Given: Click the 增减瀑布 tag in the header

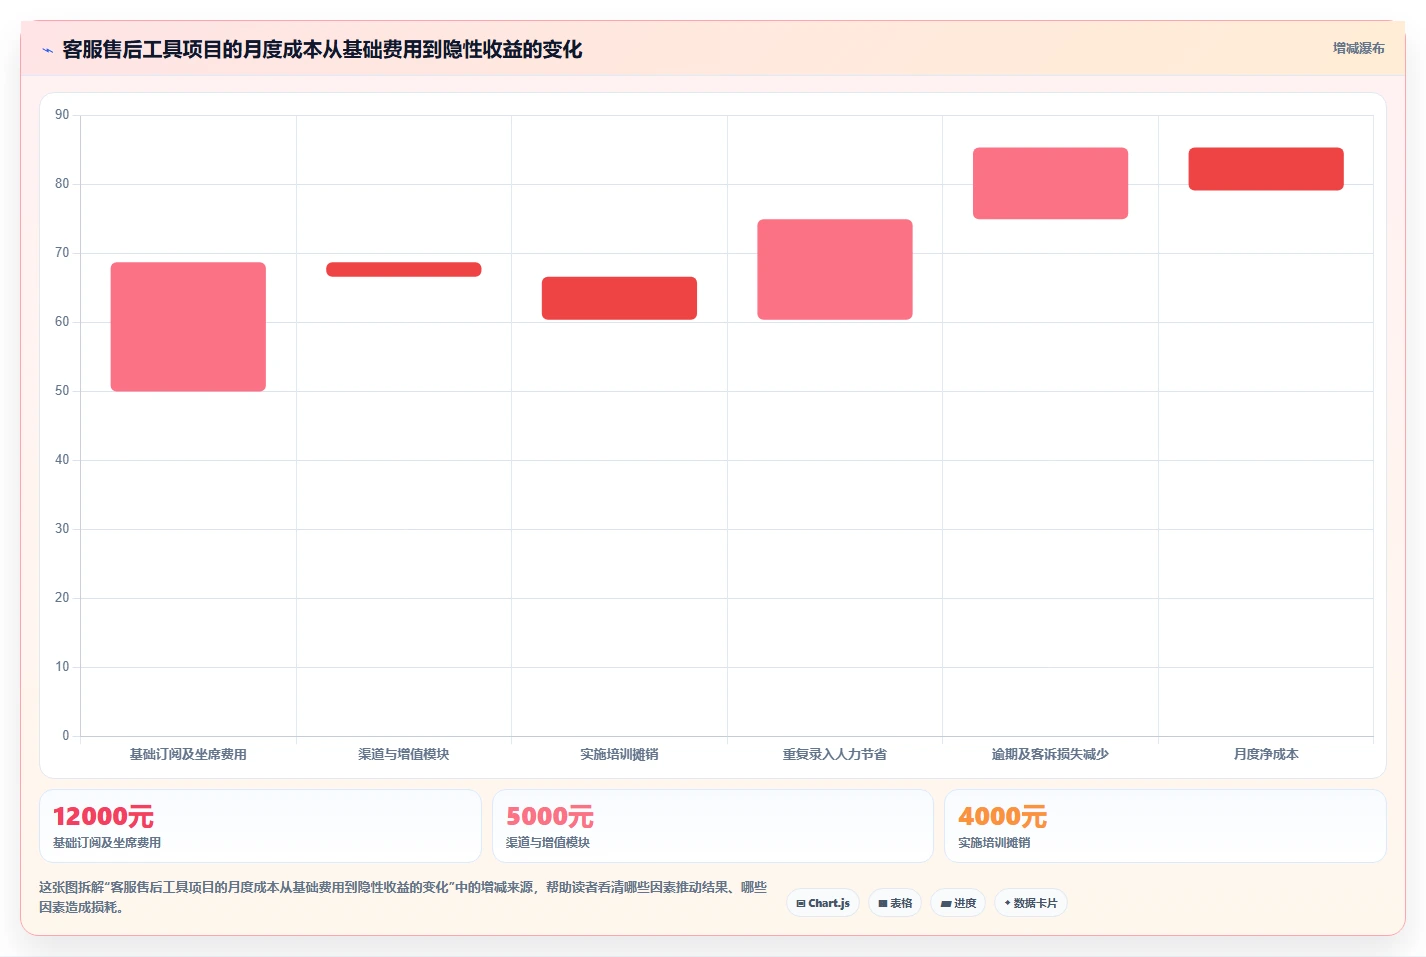Looking at the screenshot, I should coord(1358,48).
